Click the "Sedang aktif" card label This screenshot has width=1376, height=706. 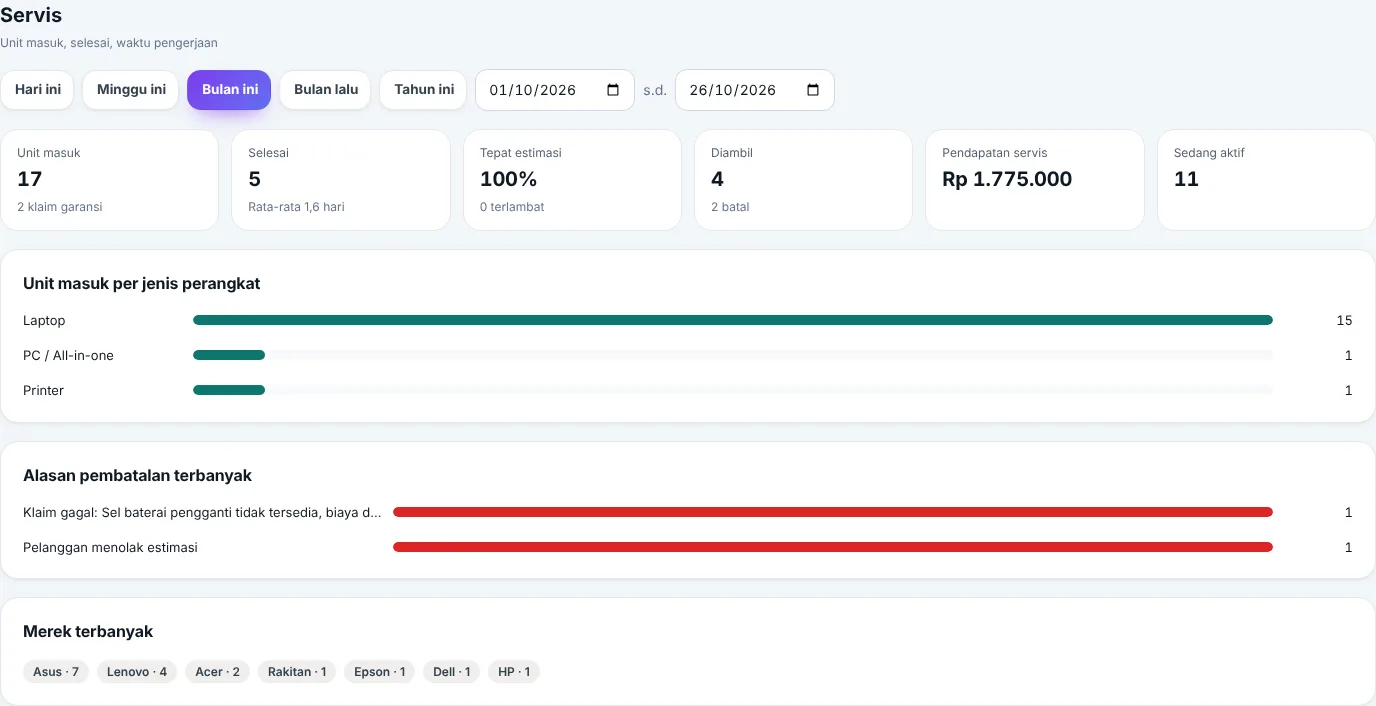tap(1209, 153)
